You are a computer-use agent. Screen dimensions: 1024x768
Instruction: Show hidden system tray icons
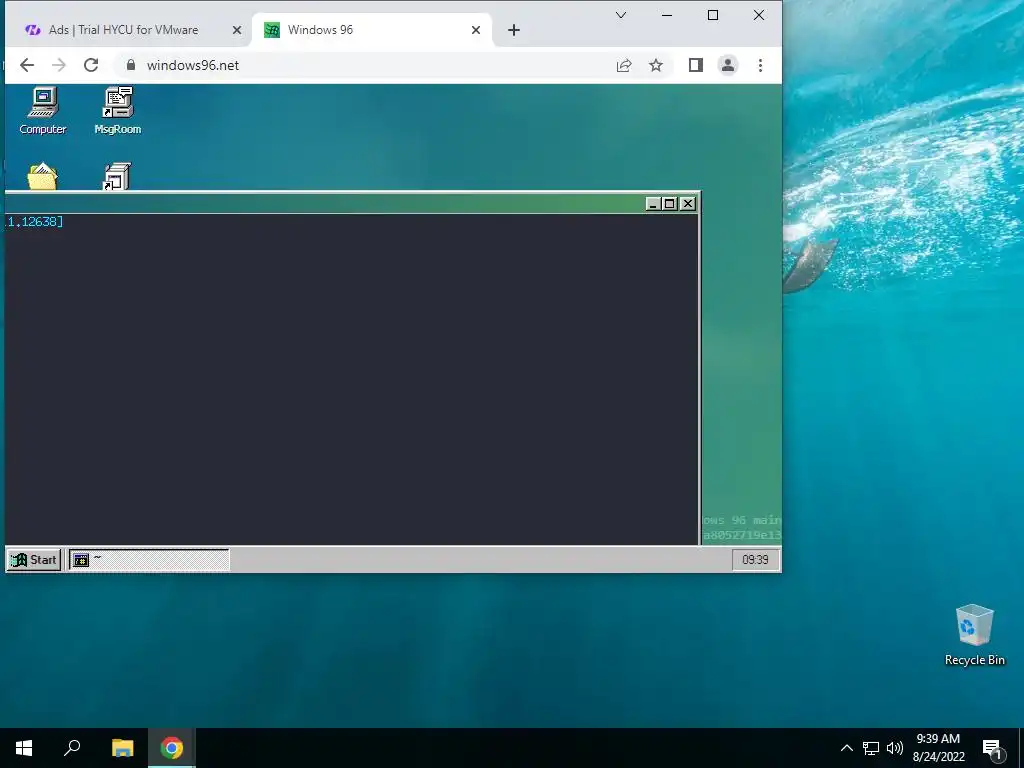(x=846, y=748)
